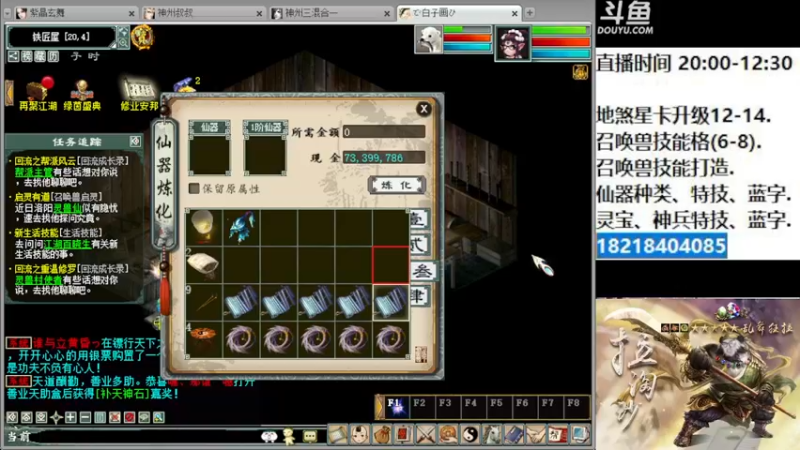Click the 江湖百晓生 quest link
The width and height of the screenshot is (800, 450).
(67, 244)
